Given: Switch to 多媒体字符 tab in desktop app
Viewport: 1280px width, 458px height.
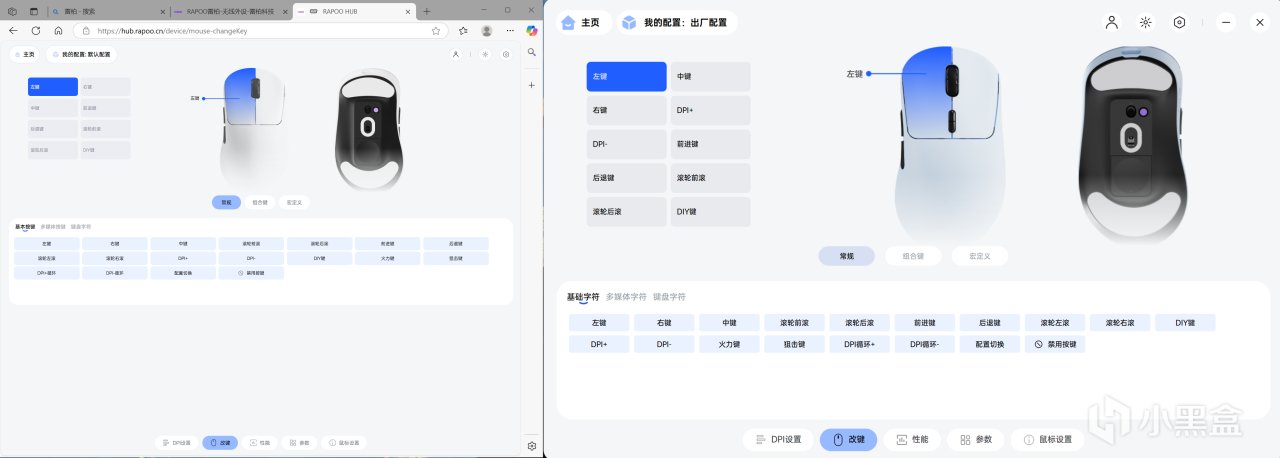Looking at the screenshot, I should pyautogui.click(x=626, y=297).
